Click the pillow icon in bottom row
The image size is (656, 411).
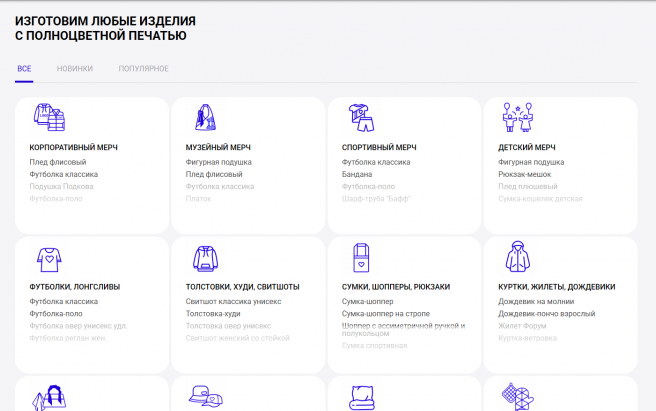[x=362, y=398]
